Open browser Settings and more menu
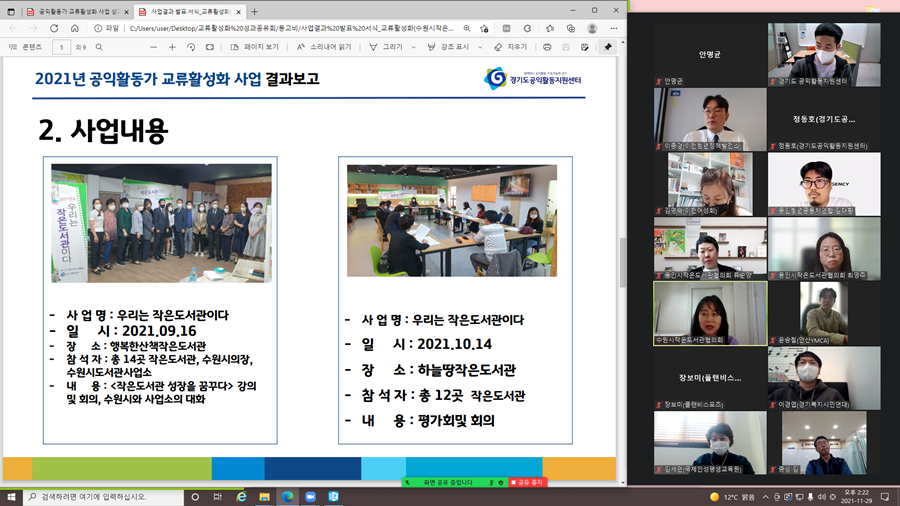This screenshot has height=506, width=900. [614, 28]
